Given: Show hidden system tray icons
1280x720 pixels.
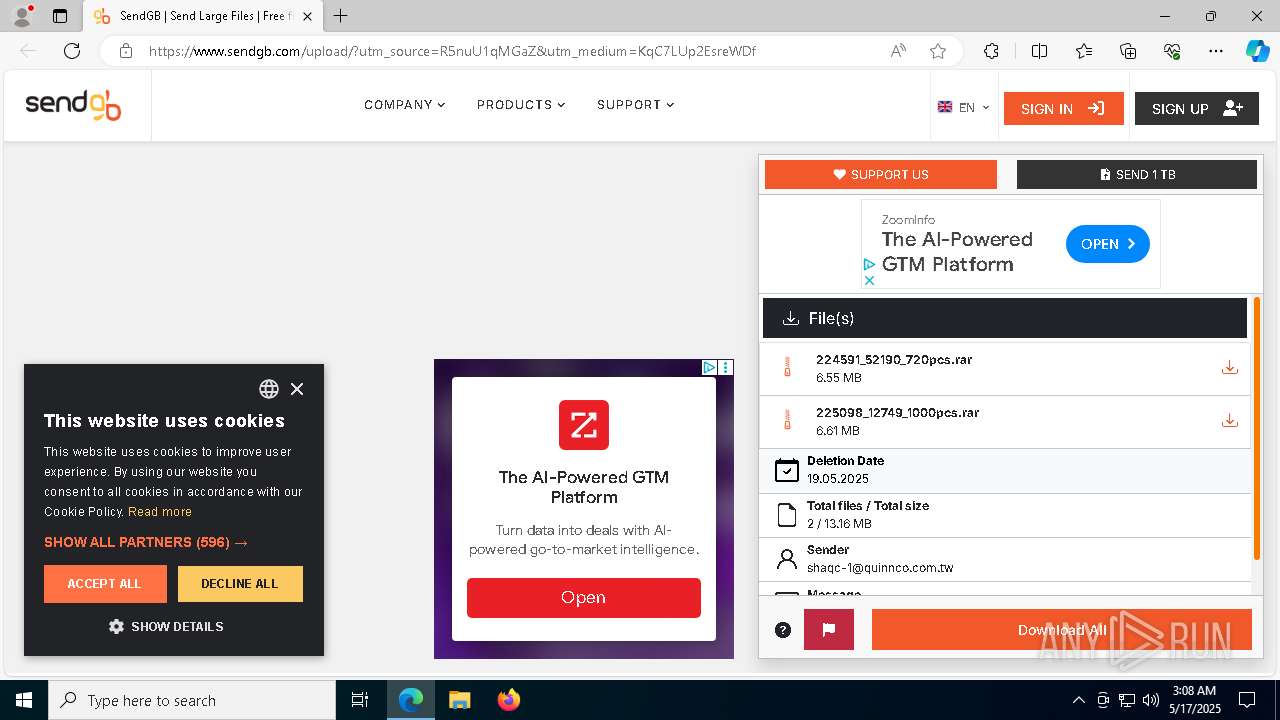Looking at the screenshot, I should click(x=1078, y=700).
